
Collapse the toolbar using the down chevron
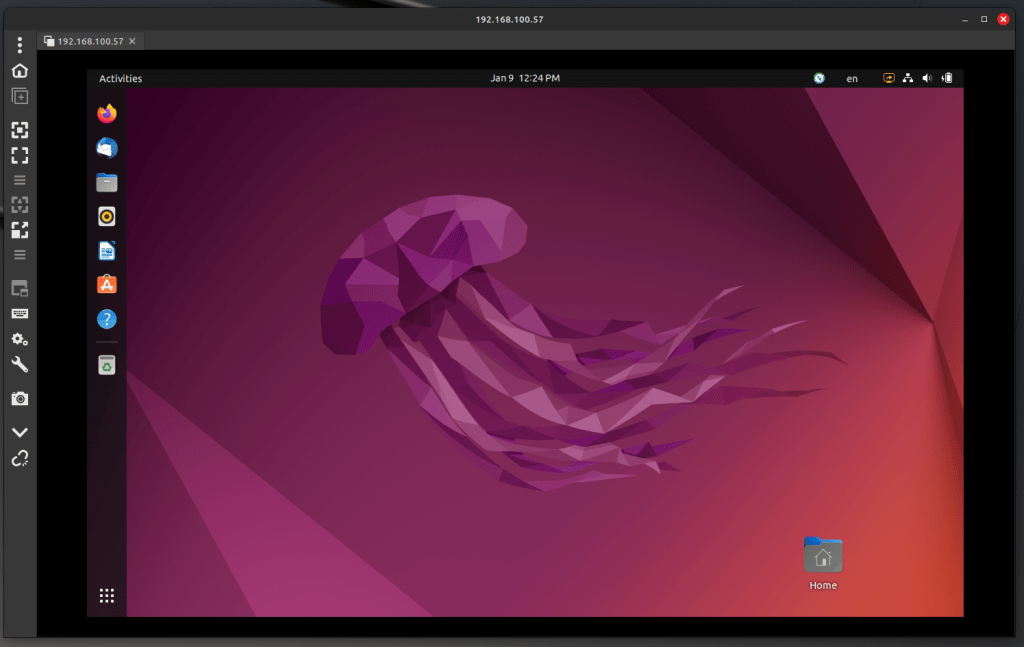pyautogui.click(x=19, y=432)
